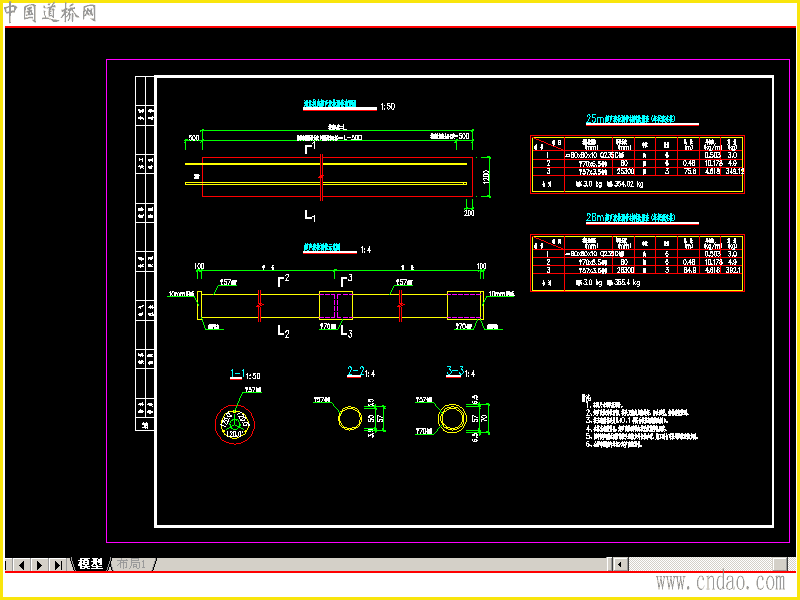The height and width of the screenshot is (600, 800).
Task: Click the horizontal scrollbar thumb
Action: coord(780,564)
